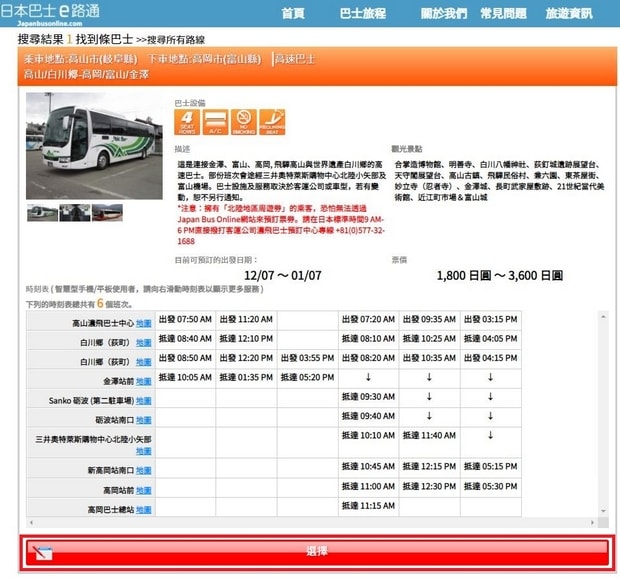
Task: Open the 旅遊資訊 menu item
Action: coord(569,13)
